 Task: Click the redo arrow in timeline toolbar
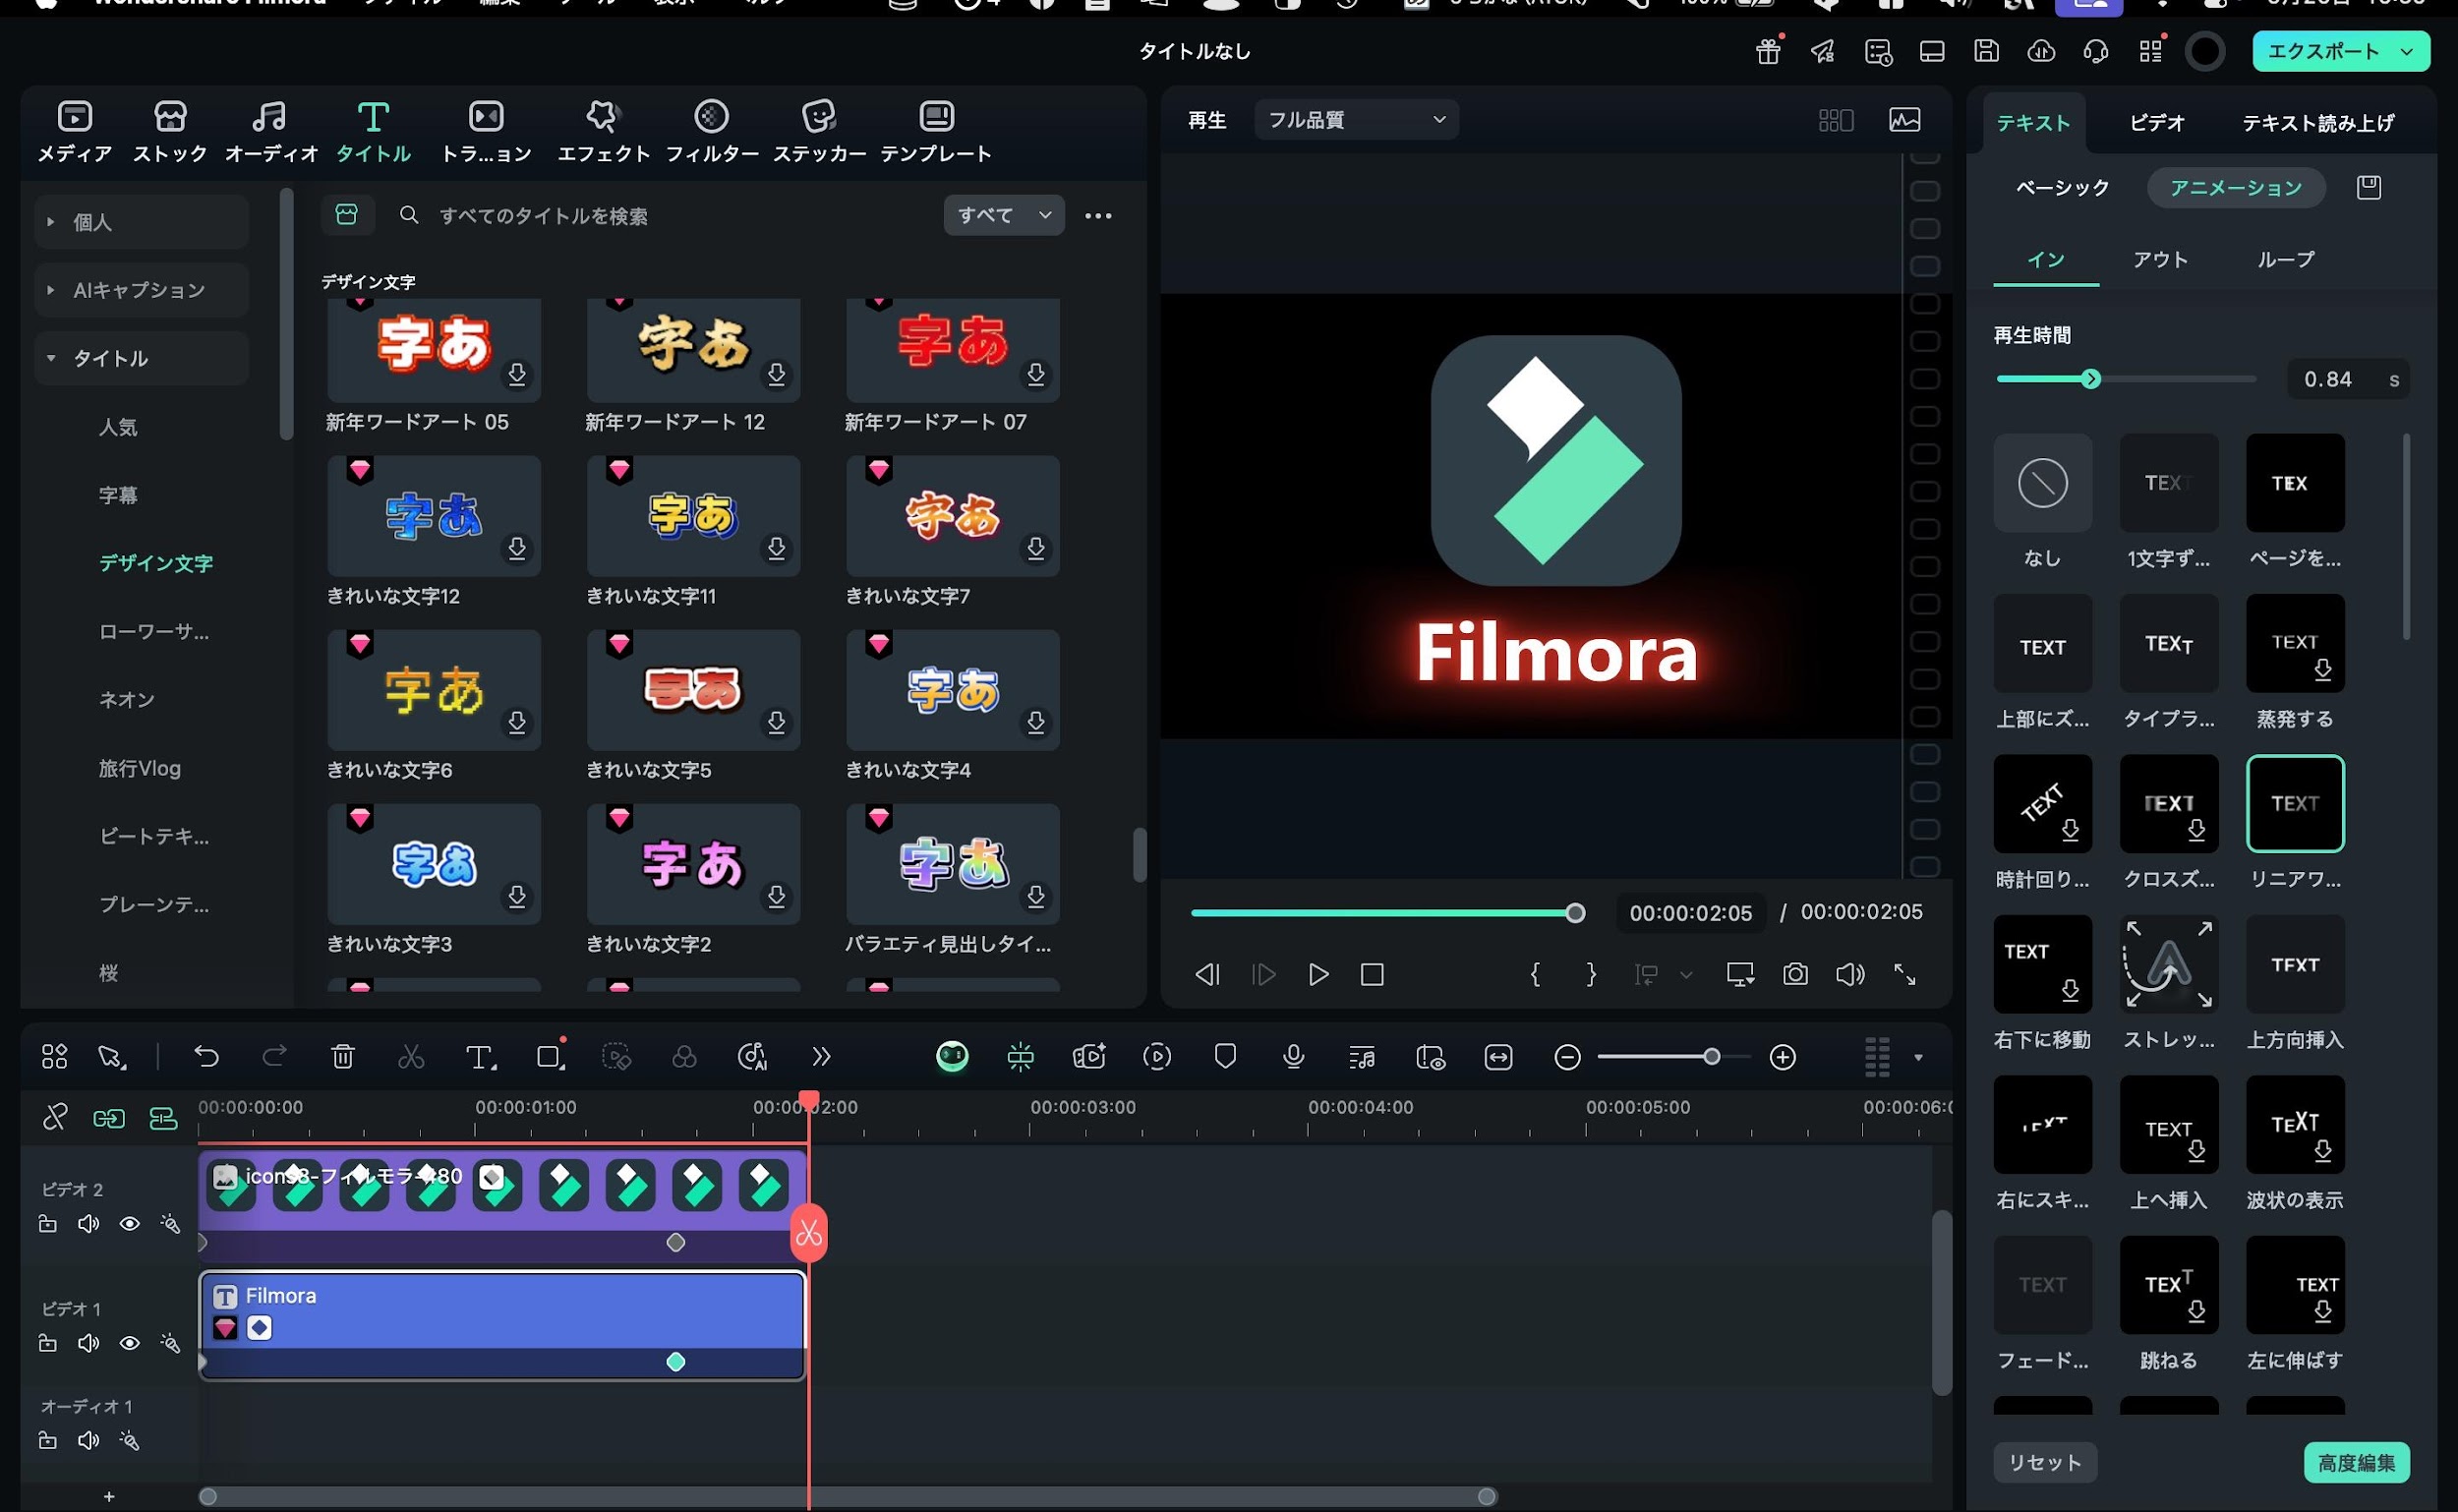[x=274, y=1056]
